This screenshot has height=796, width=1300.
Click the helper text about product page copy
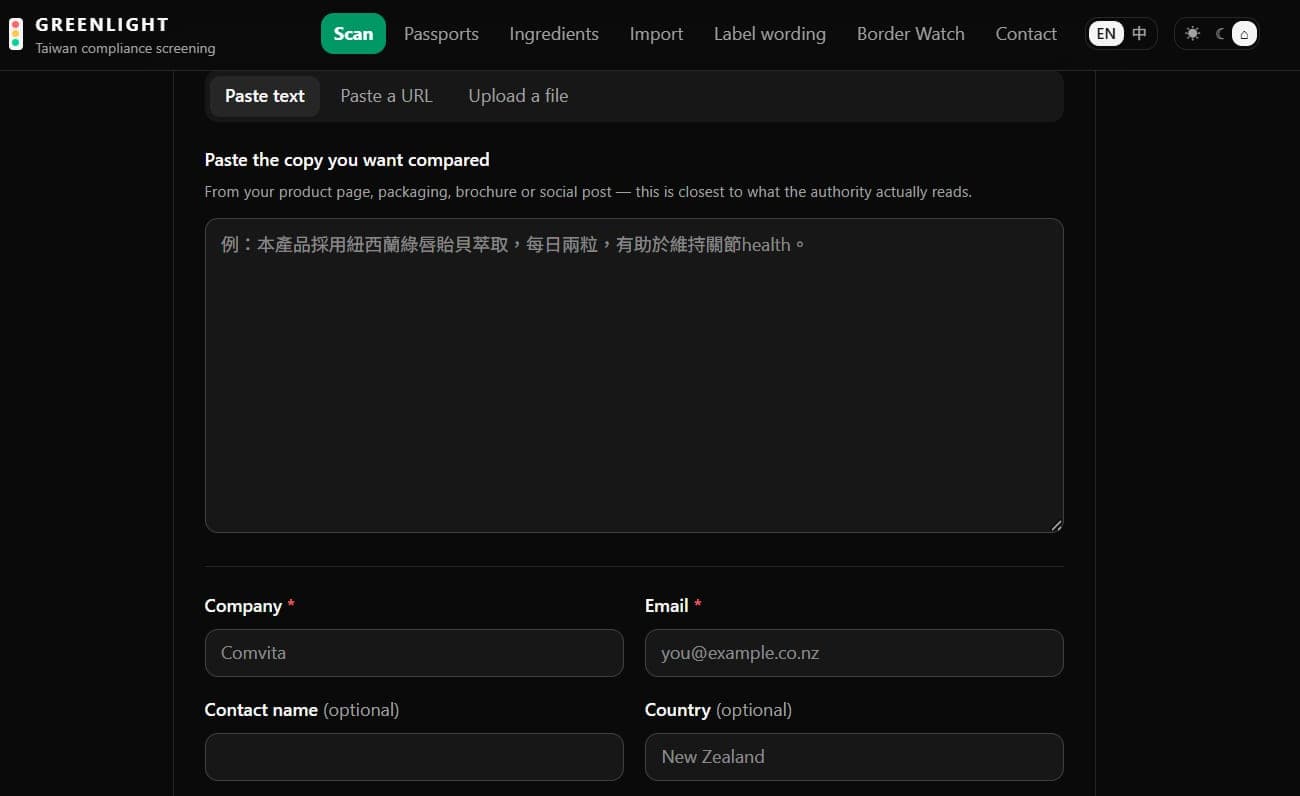(x=588, y=192)
